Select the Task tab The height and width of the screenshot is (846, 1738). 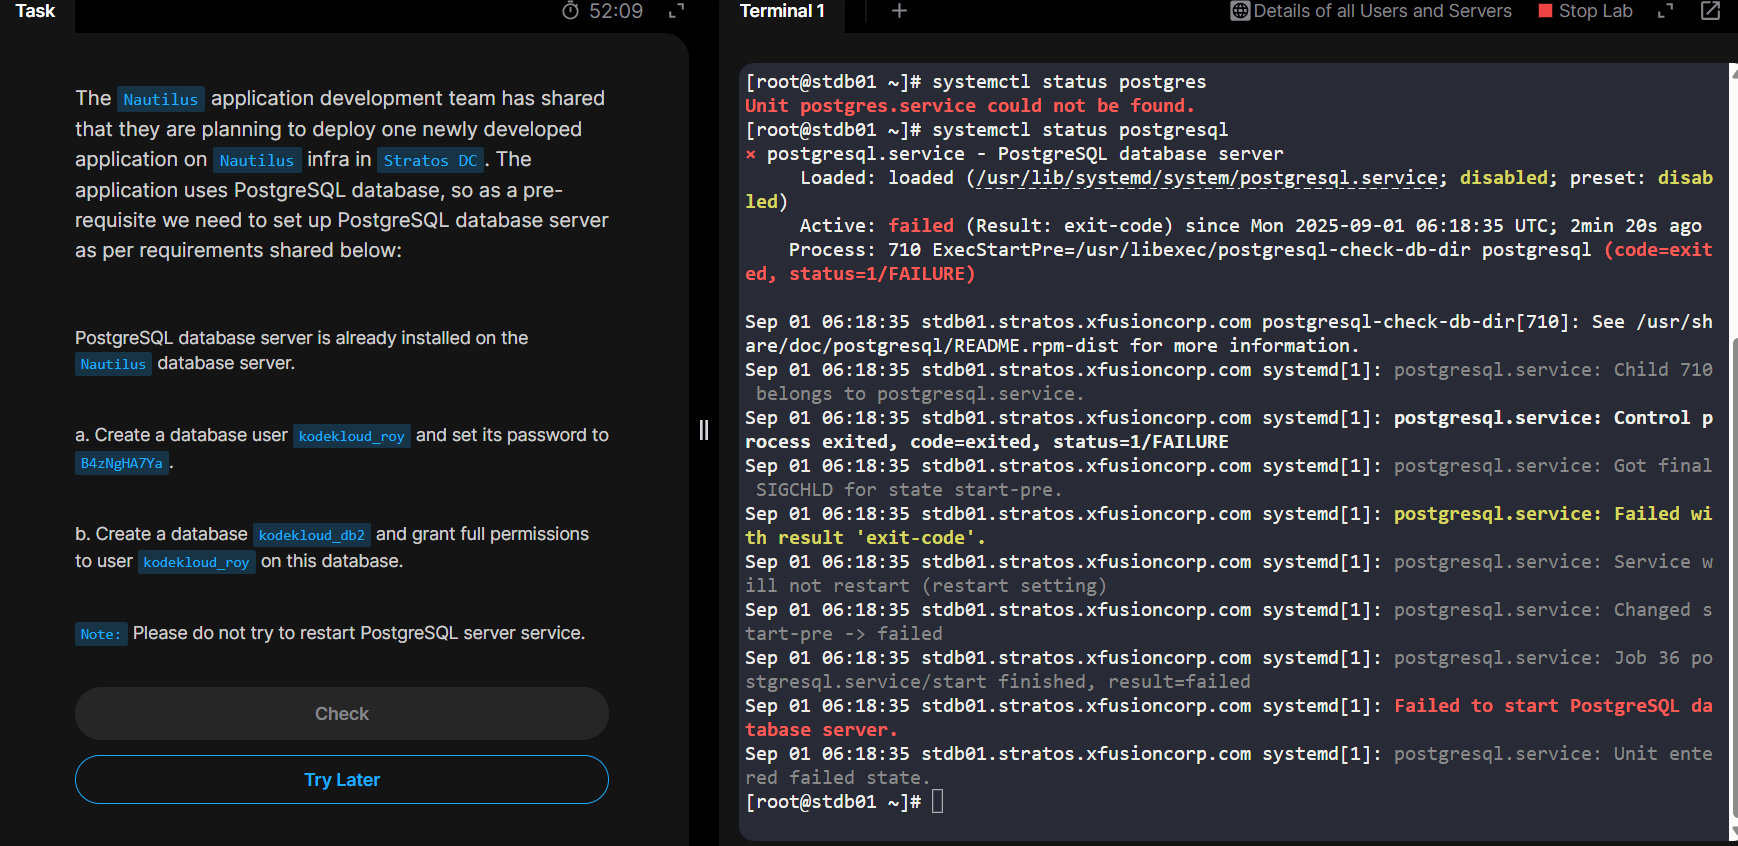[35, 11]
